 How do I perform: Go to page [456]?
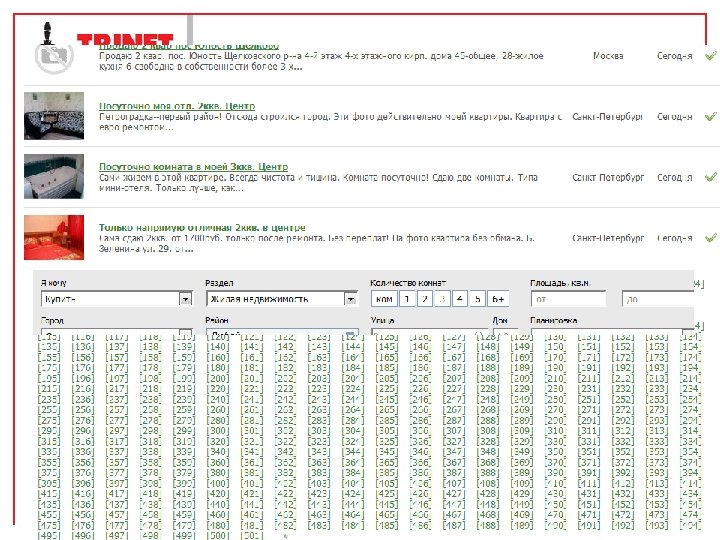pos(83,515)
